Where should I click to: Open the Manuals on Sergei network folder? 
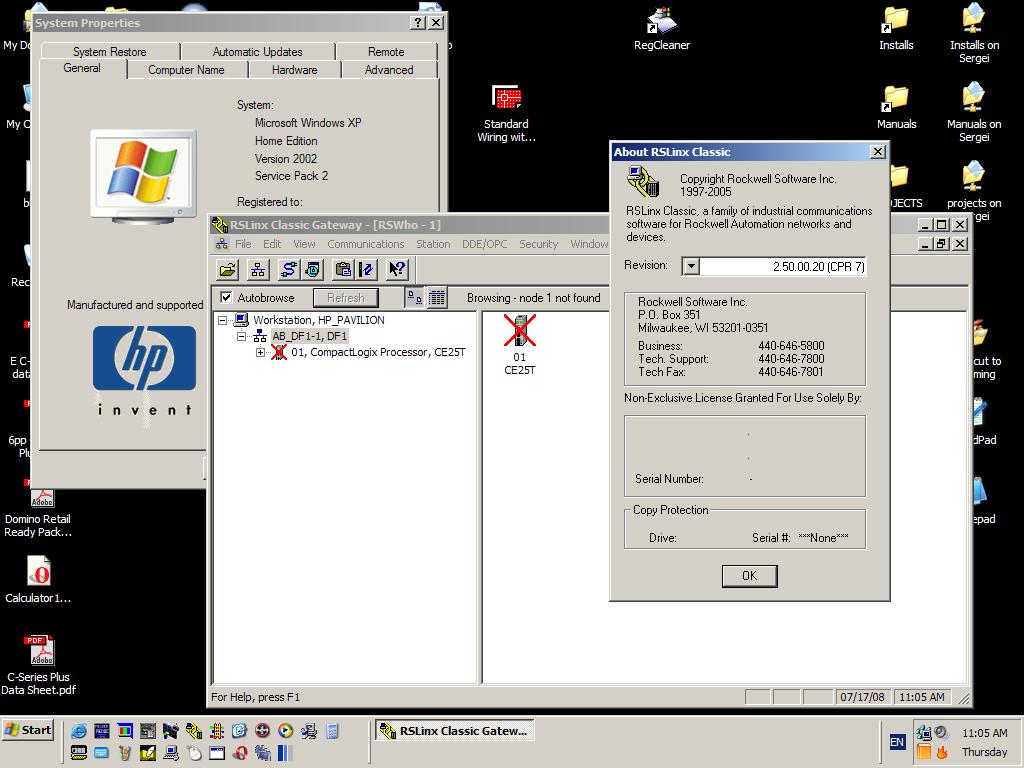coord(974,113)
